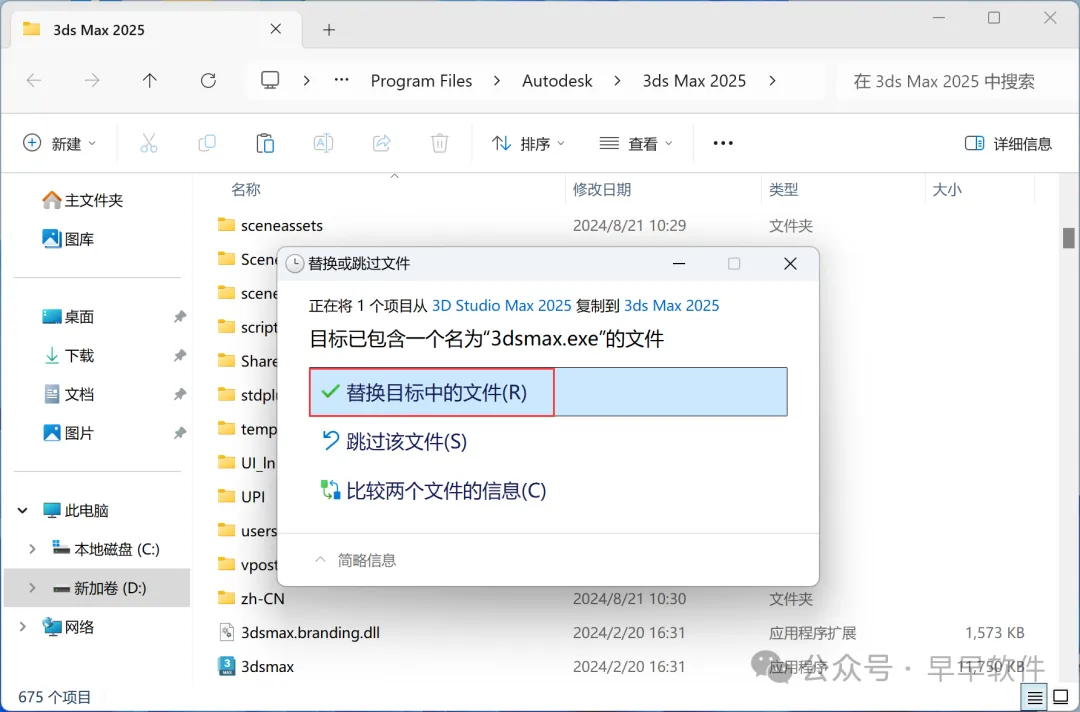The width and height of the screenshot is (1080, 712).
Task: Choose 比较两个文件的信息(C)
Action: click(434, 491)
